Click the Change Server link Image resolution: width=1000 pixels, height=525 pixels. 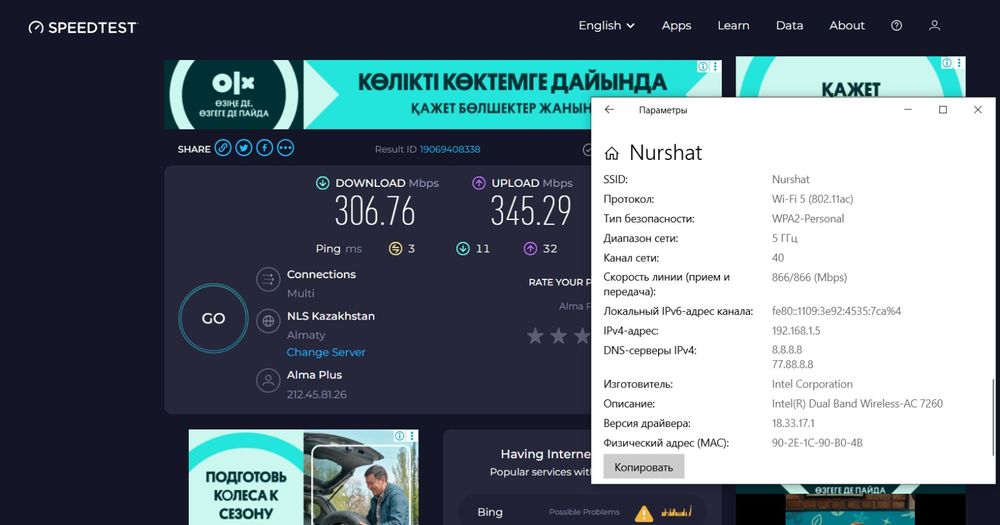click(326, 352)
